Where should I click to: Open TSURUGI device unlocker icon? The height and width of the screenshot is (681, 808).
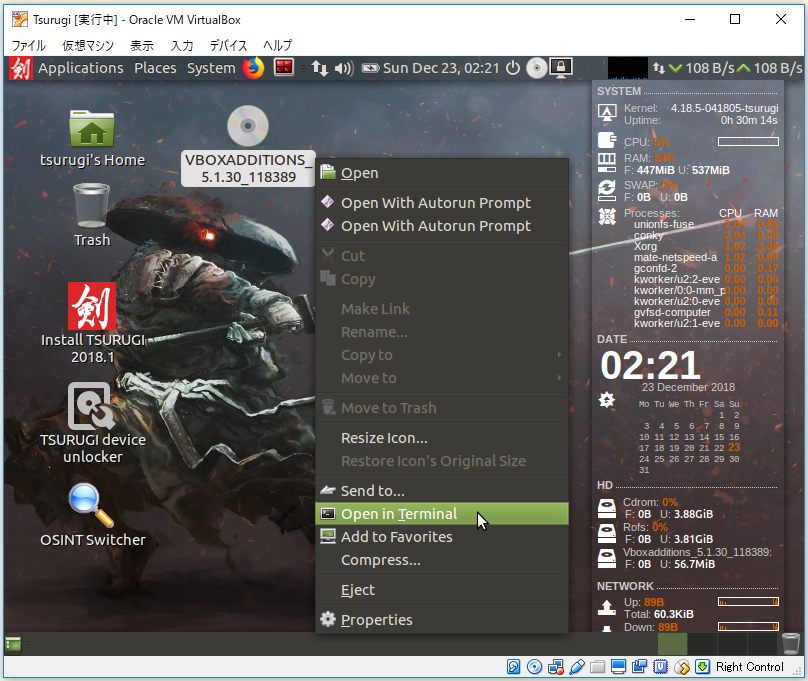[x=91, y=406]
